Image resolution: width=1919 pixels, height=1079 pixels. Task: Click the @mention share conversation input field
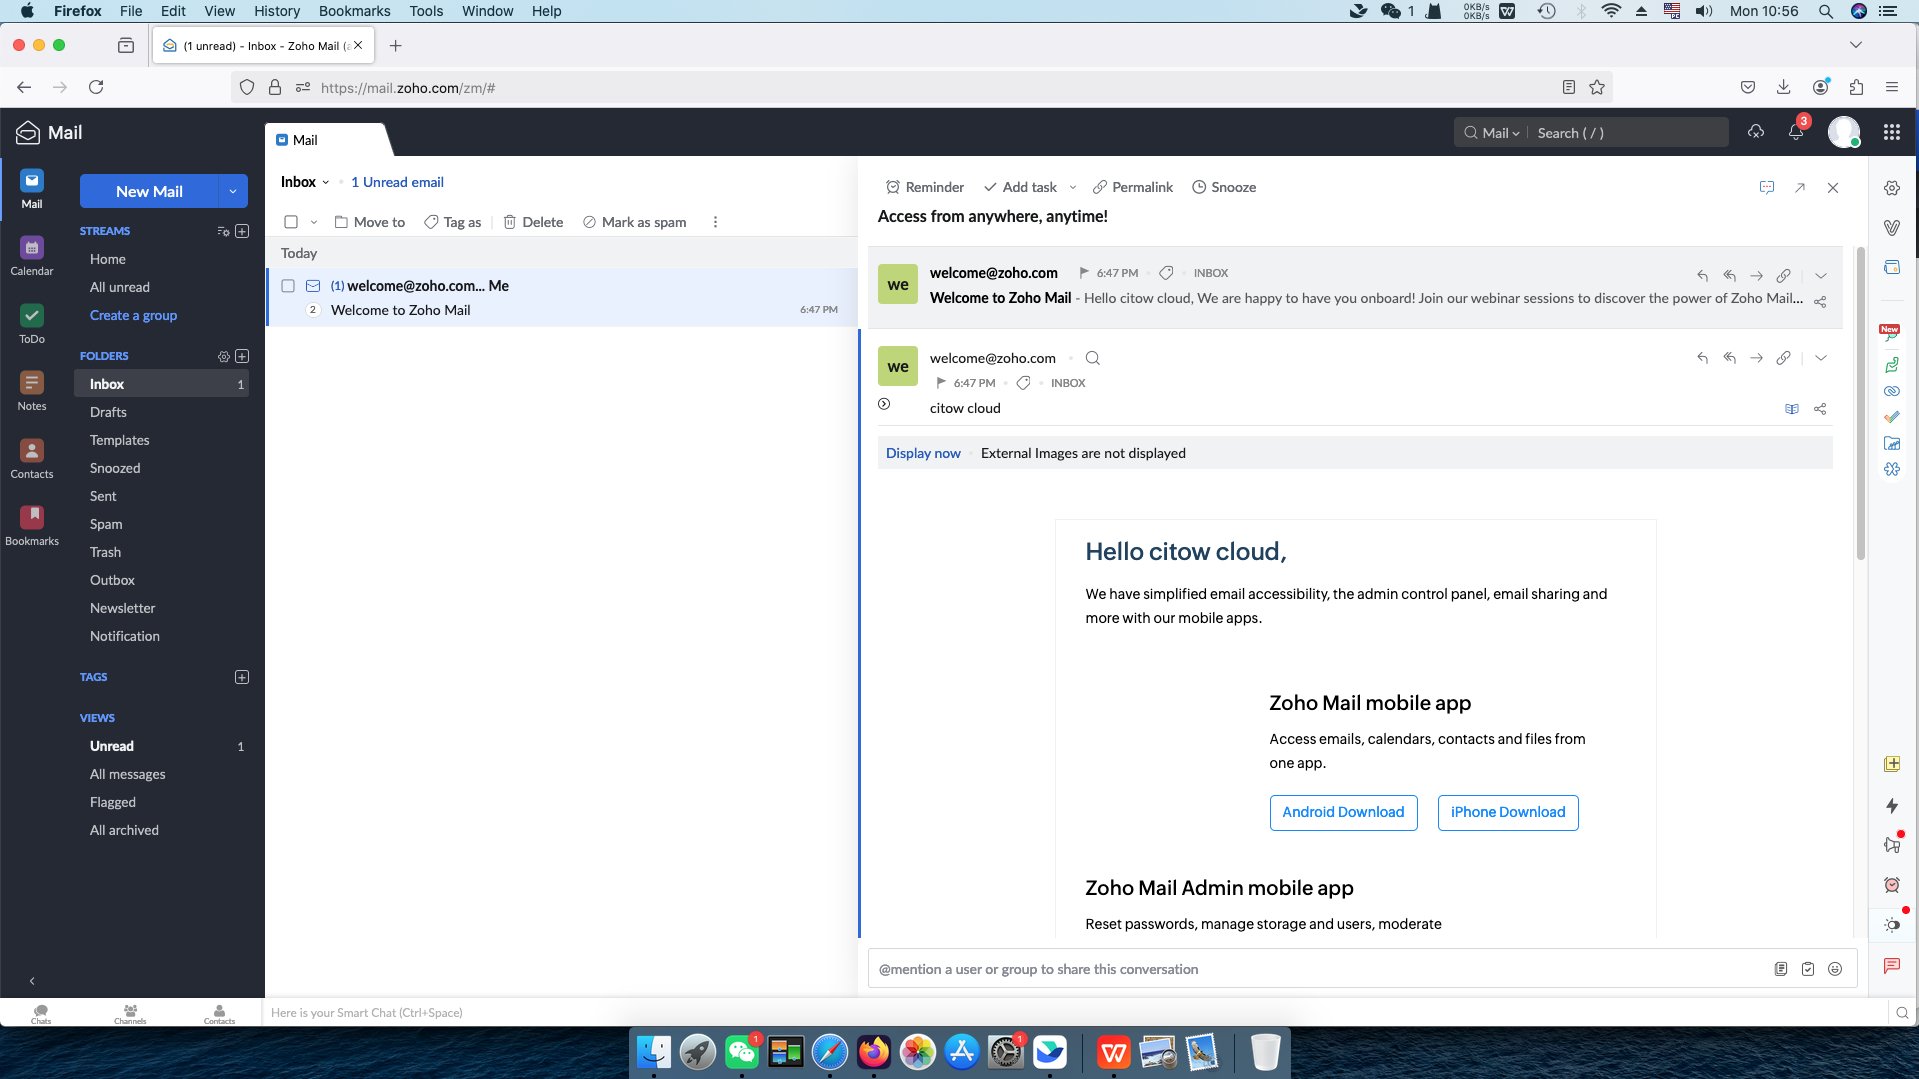coord(1300,969)
